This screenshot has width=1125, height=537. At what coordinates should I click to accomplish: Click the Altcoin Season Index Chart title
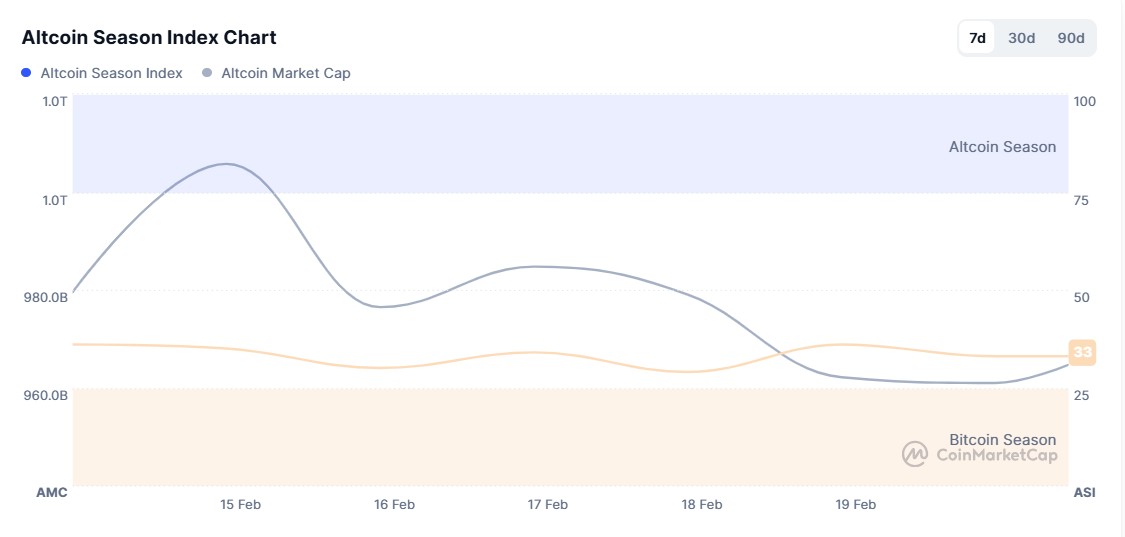coord(149,38)
